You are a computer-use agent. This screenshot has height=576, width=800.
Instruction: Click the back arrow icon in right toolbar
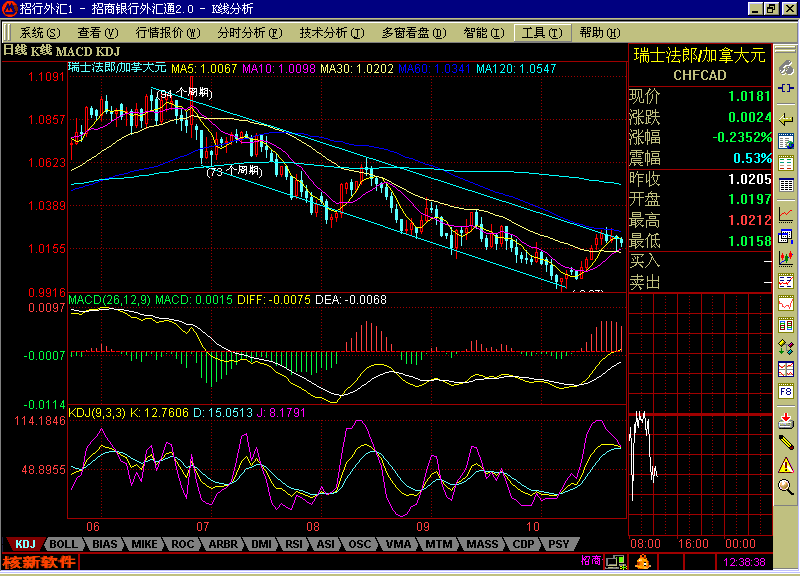[x=787, y=120]
